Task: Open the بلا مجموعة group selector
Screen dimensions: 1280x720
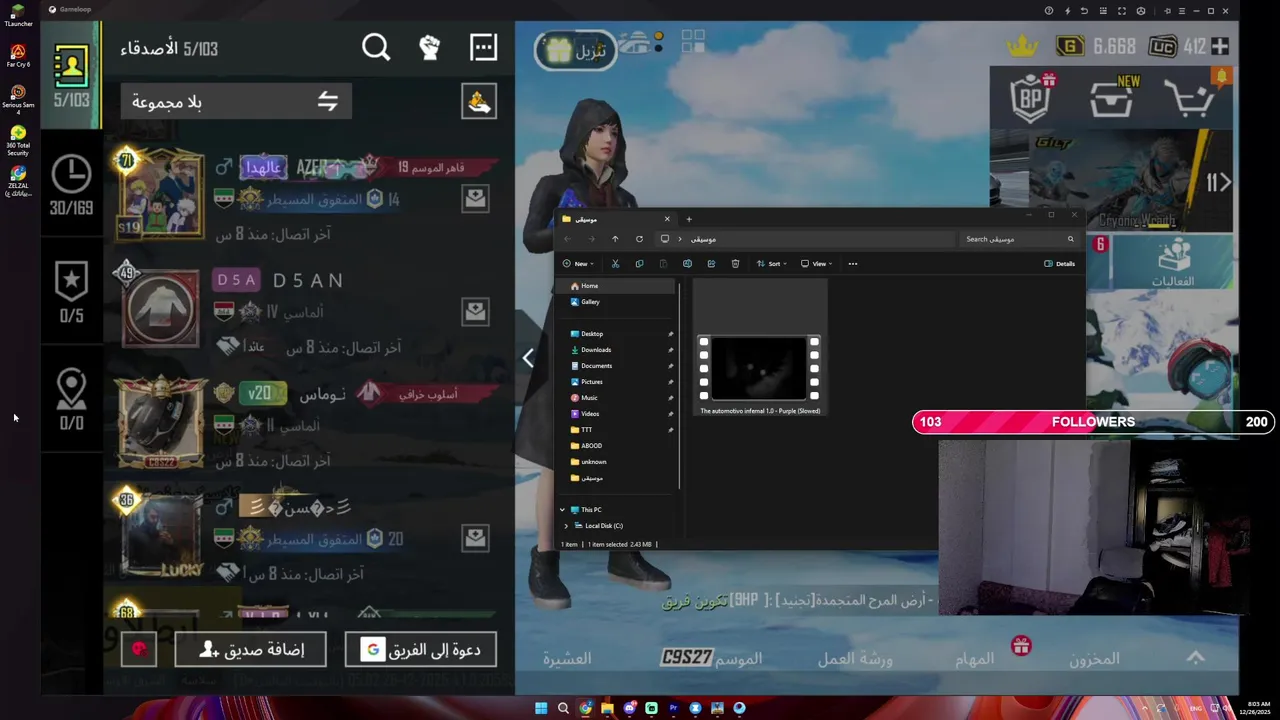Action: (236, 101)
